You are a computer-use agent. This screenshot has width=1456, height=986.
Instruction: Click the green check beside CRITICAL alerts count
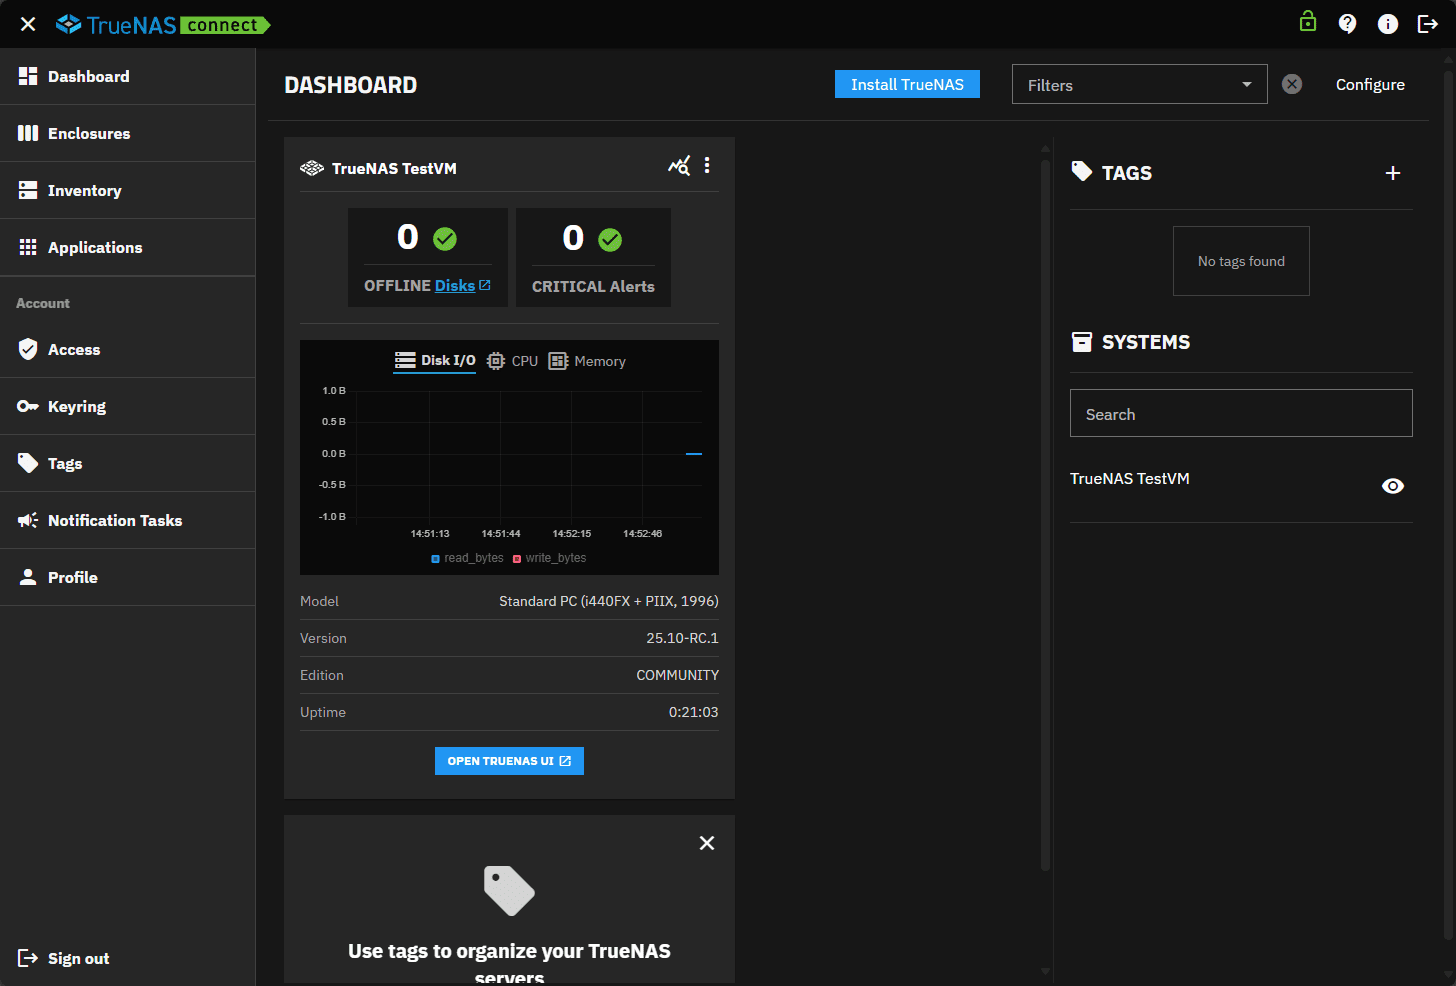tap(610, 240)
